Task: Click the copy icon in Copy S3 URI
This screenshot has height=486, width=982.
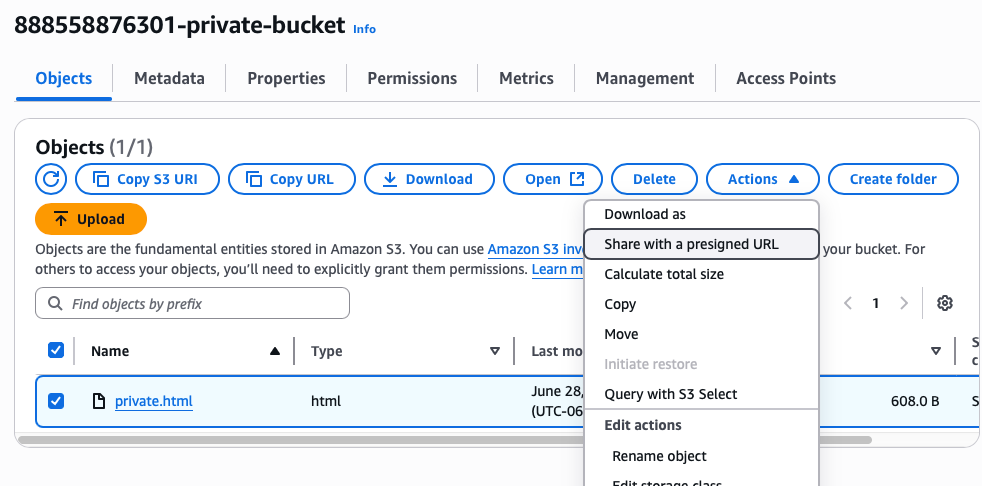Action: coord(101,179)
